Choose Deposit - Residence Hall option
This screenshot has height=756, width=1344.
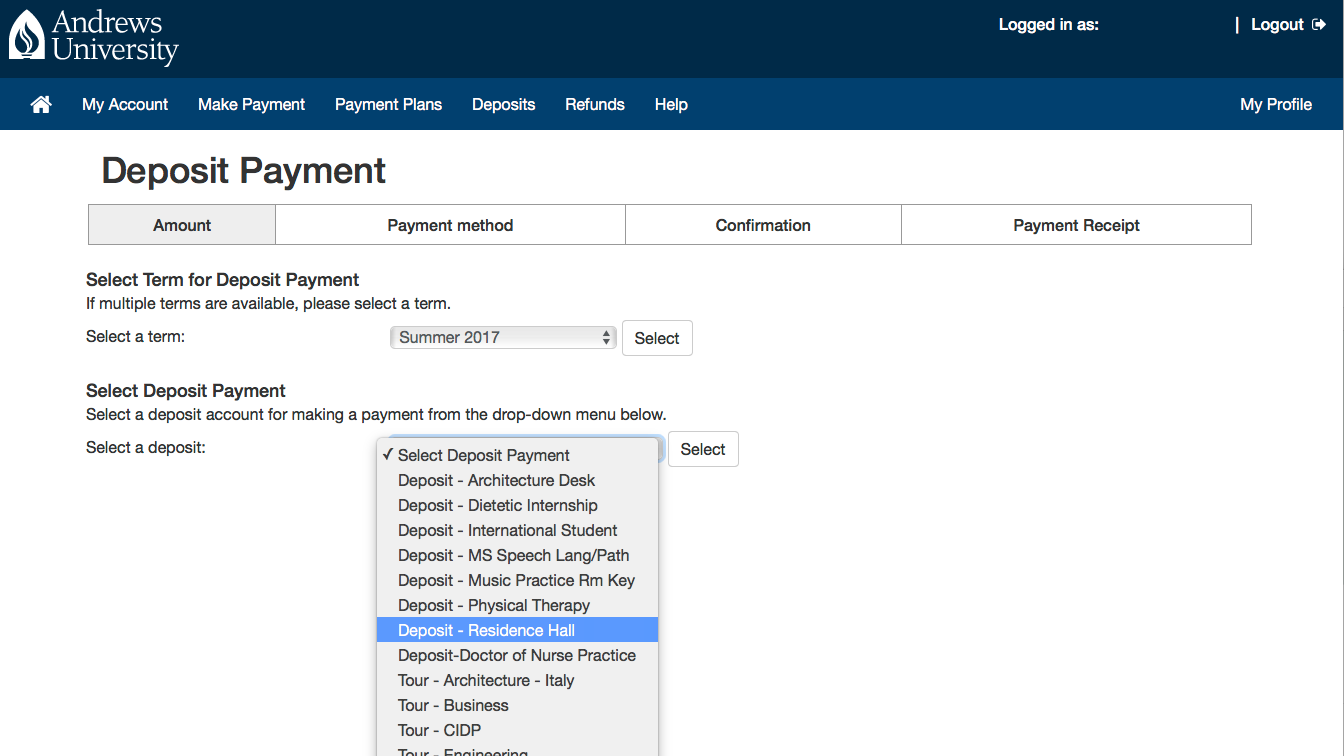click(517, 630)
